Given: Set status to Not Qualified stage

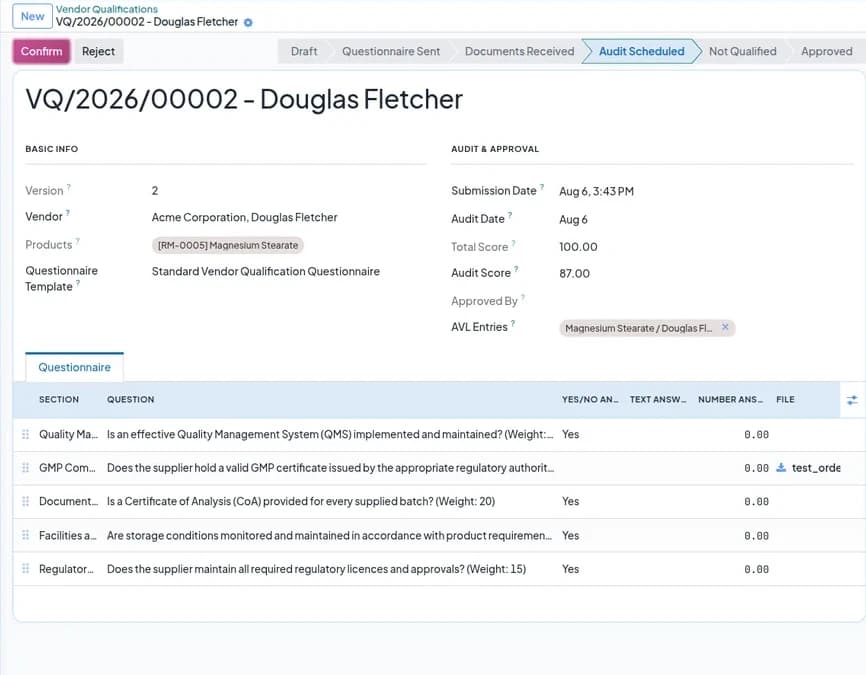Looking at the screenshot, I should 742,51.
